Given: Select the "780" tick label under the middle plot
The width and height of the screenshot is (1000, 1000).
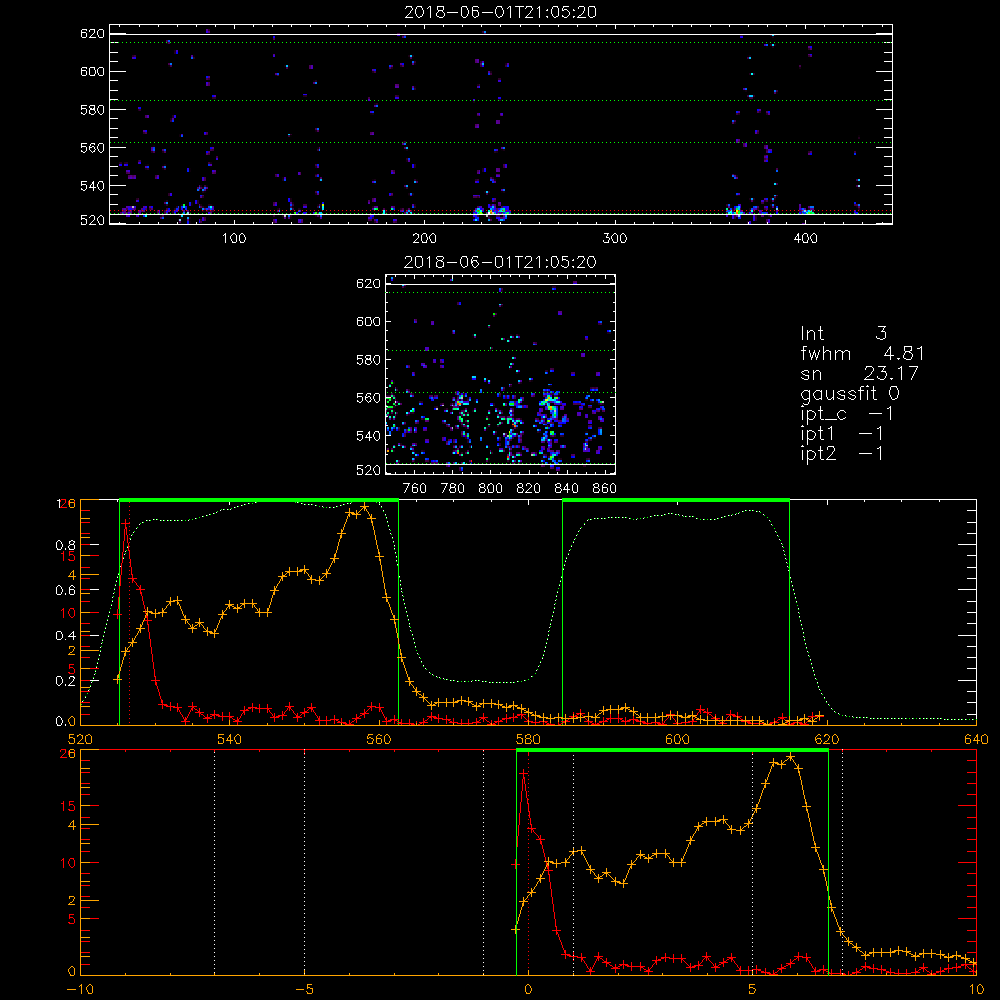Looking at the screenshot, I should 453,489.
